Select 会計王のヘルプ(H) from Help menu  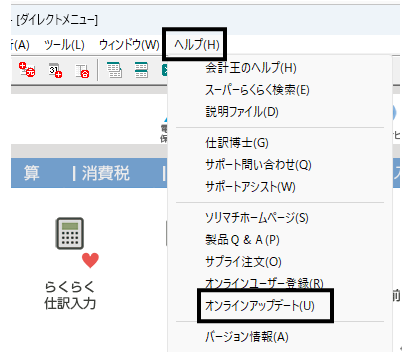[280, 68]
